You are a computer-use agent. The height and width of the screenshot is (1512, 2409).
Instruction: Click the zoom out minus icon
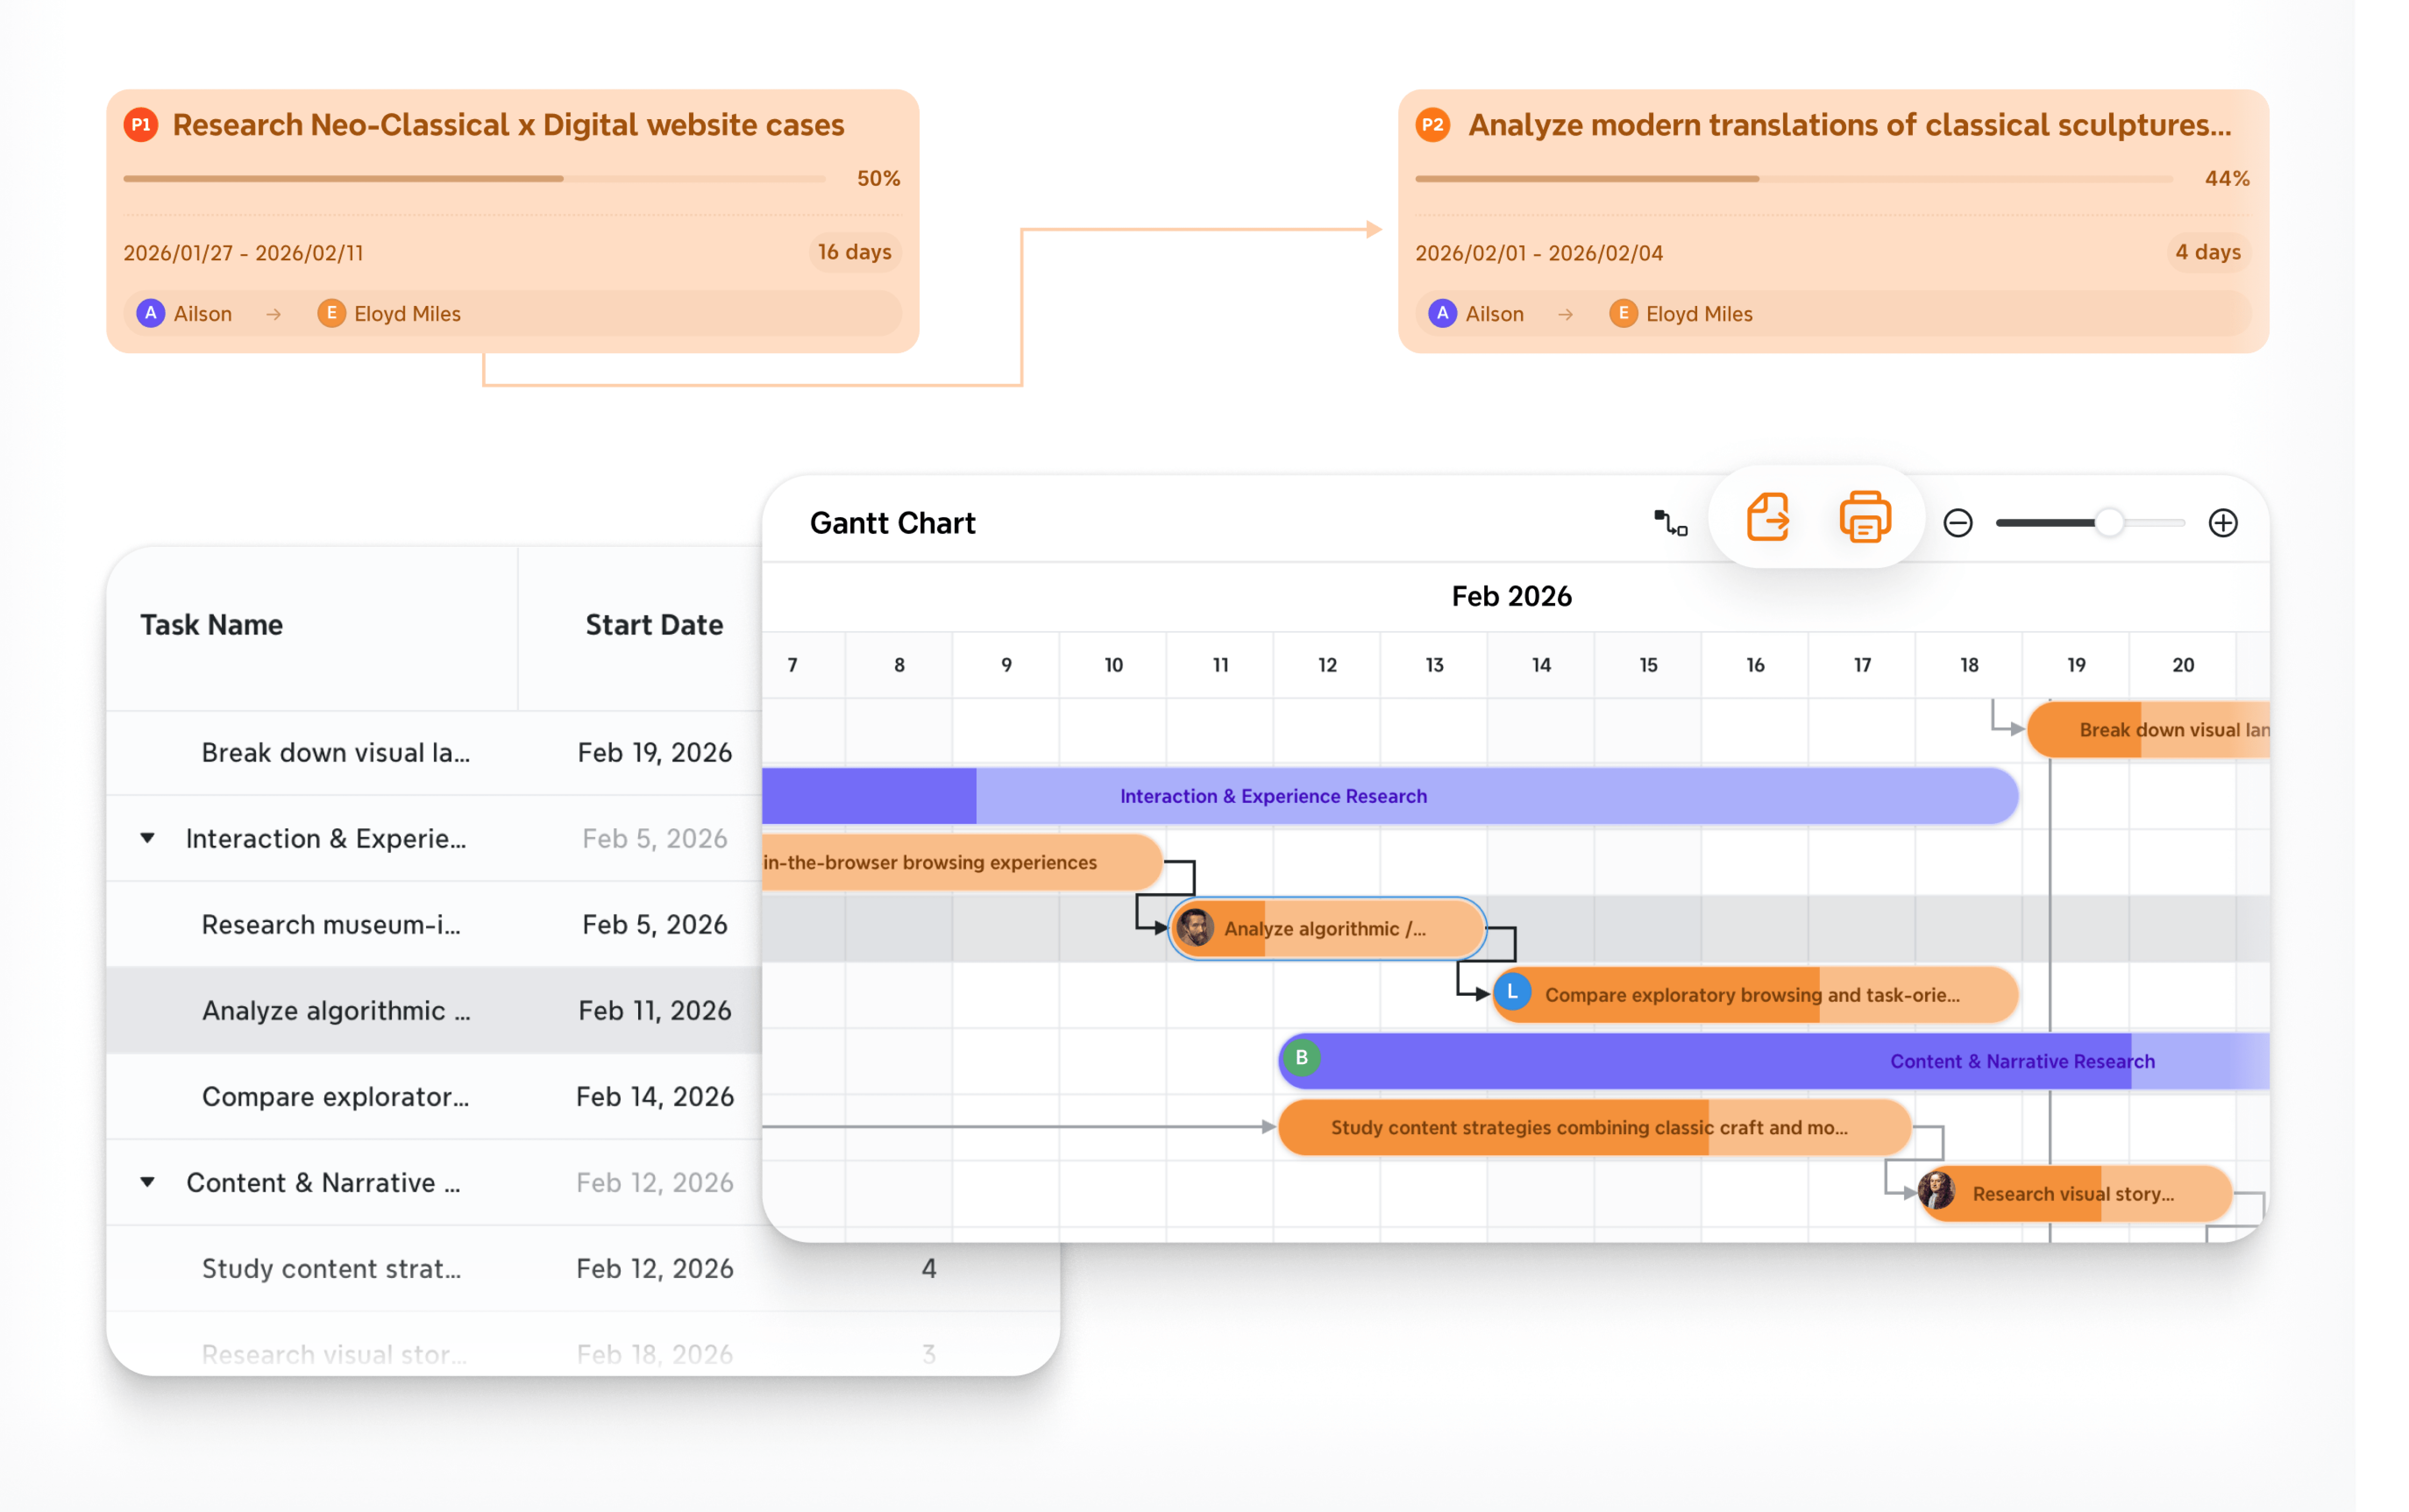tap(1957, 523)
